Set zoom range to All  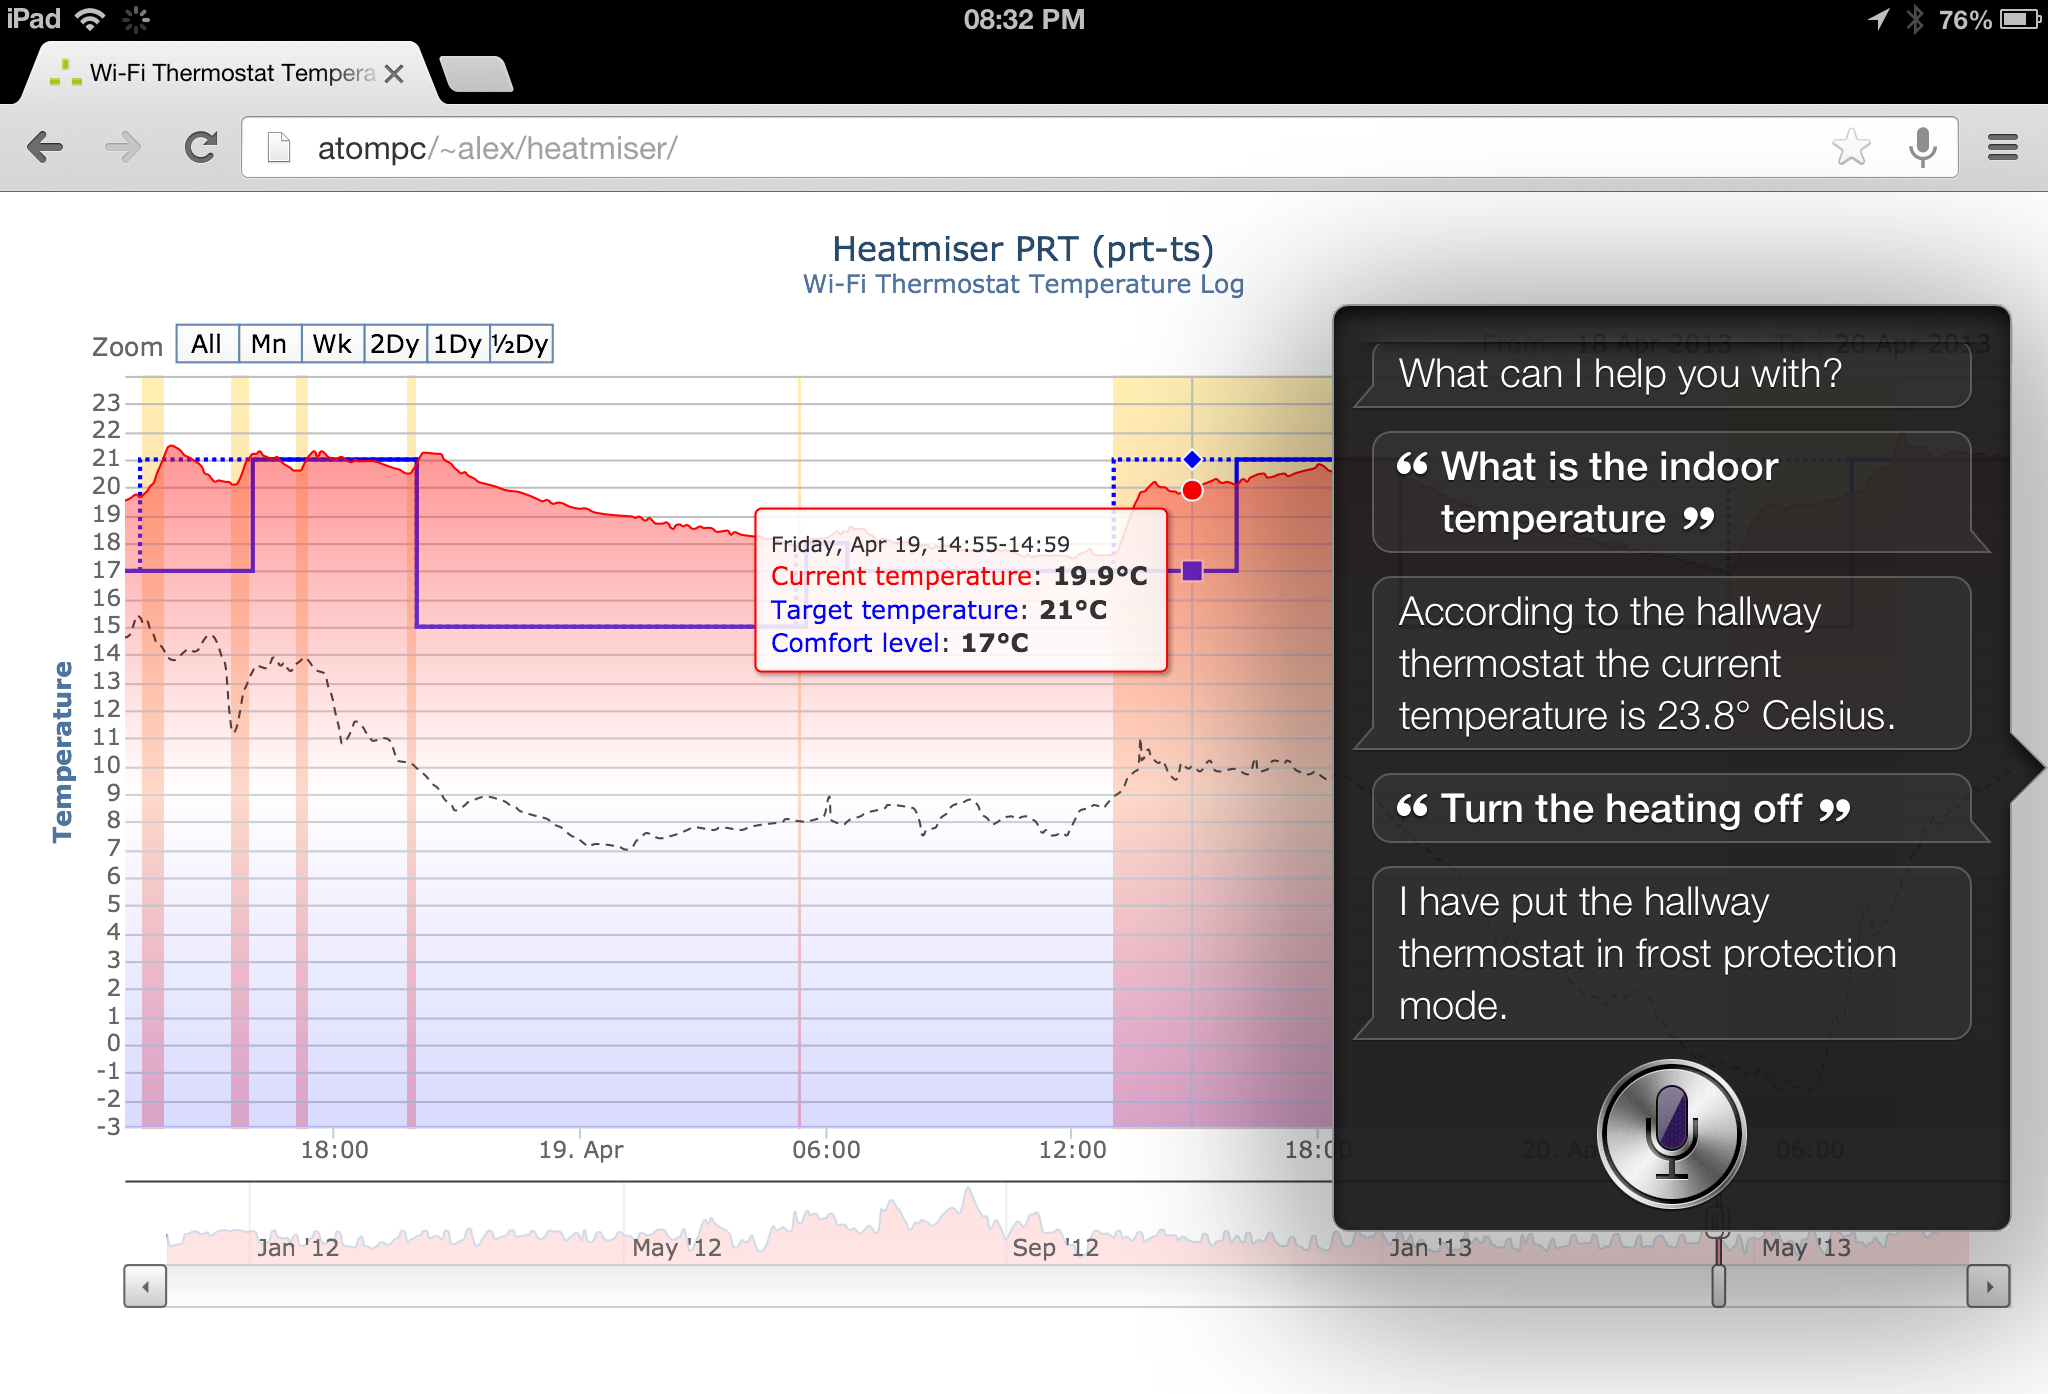(207, 344)
